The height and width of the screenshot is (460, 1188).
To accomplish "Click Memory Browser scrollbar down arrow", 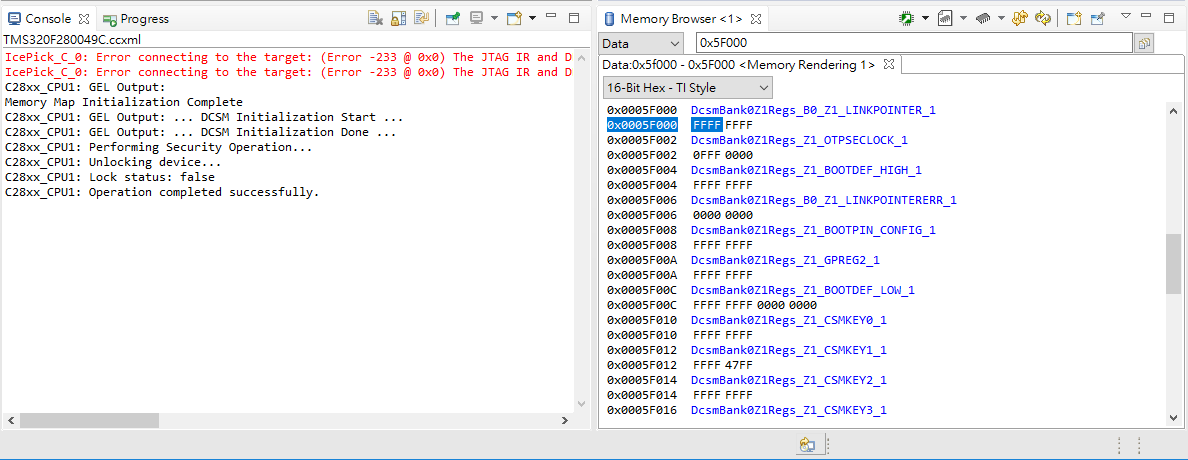I will (x=1173, y=418).
